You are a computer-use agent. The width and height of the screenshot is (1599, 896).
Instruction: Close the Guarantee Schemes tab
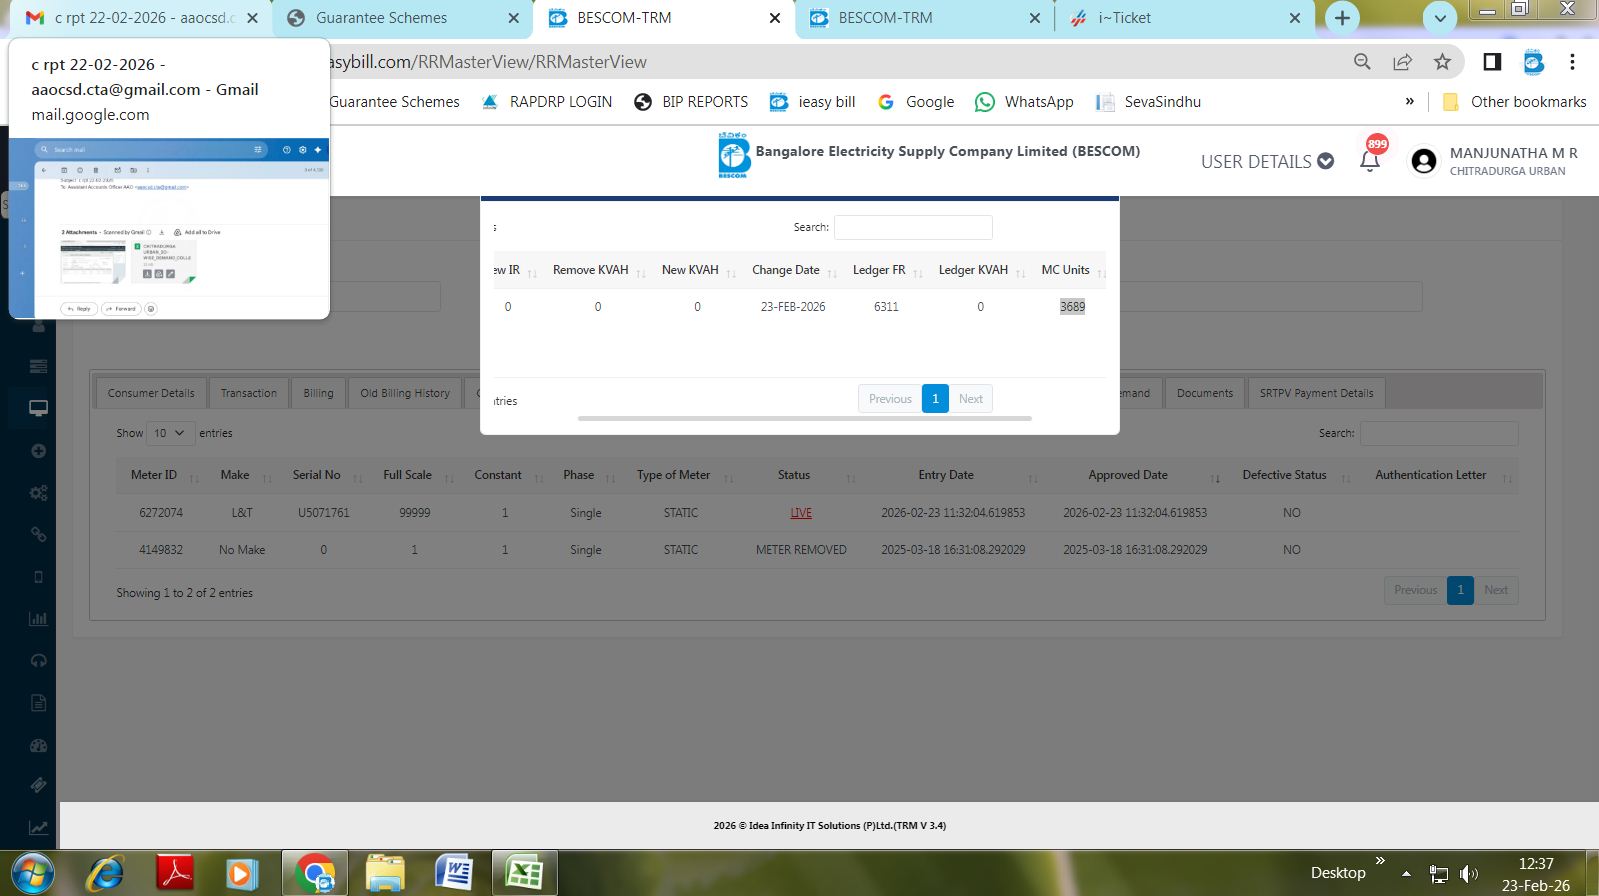click(513, 18)
